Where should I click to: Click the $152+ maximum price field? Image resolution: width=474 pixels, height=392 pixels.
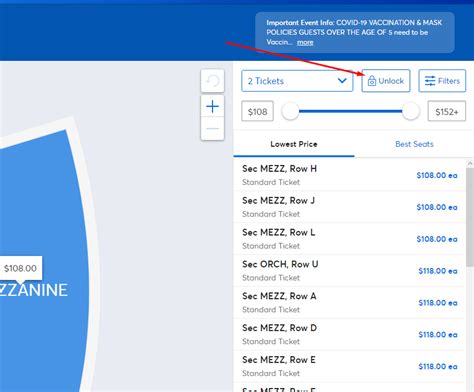447,111
